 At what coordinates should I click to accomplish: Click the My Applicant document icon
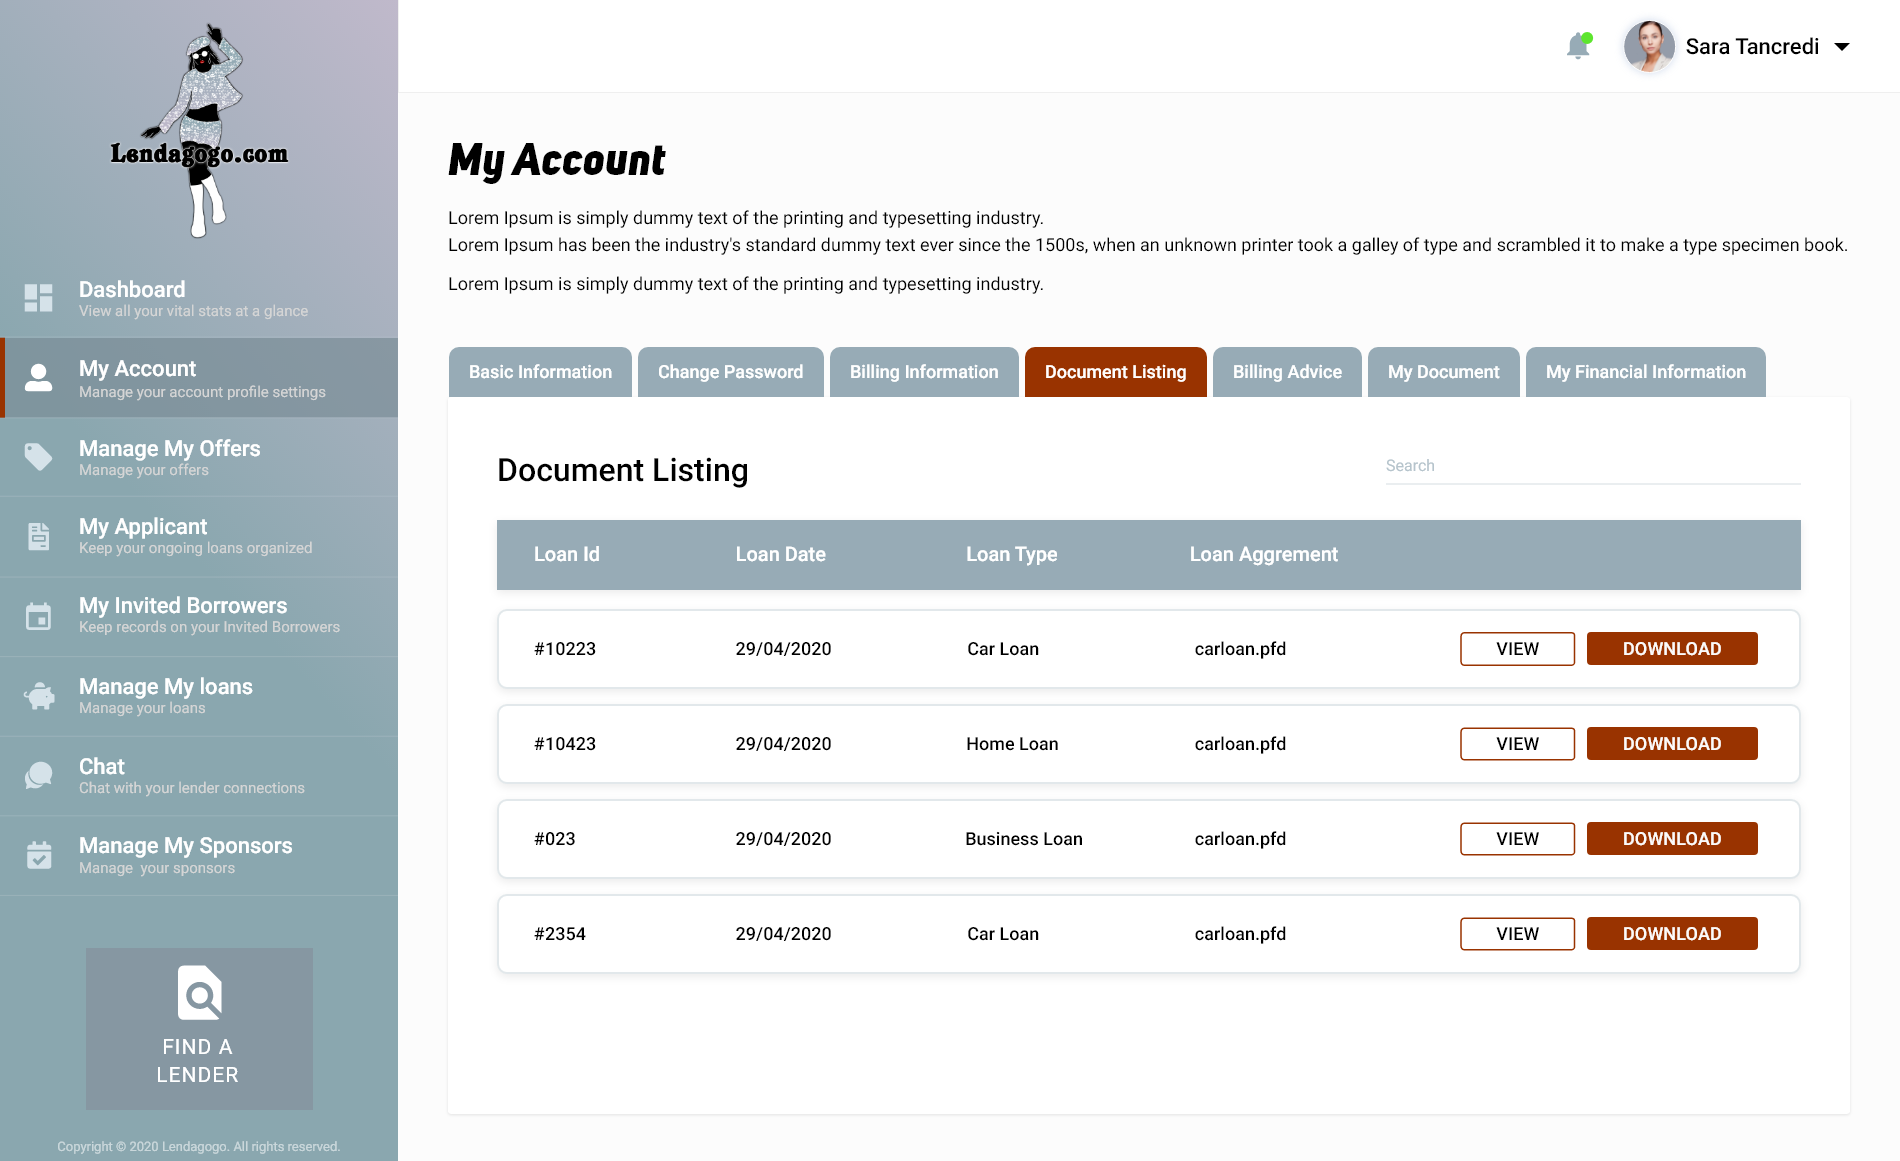coord(39,536)
